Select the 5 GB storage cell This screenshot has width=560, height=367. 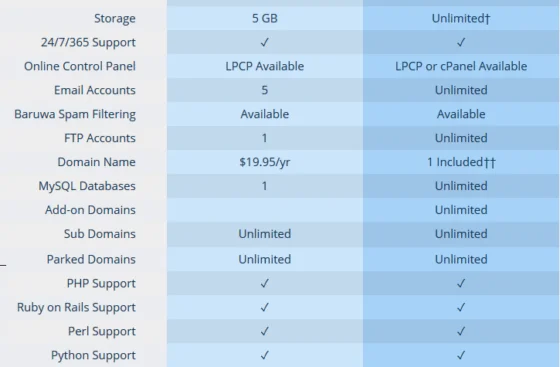pyautogui.click(x=265, y=18)
